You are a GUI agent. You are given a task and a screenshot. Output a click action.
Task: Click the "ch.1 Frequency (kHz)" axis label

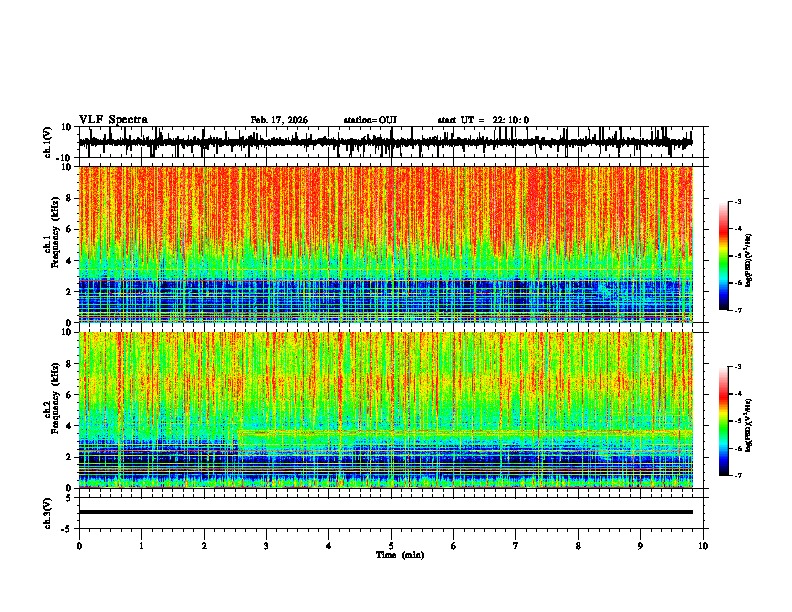52,232
